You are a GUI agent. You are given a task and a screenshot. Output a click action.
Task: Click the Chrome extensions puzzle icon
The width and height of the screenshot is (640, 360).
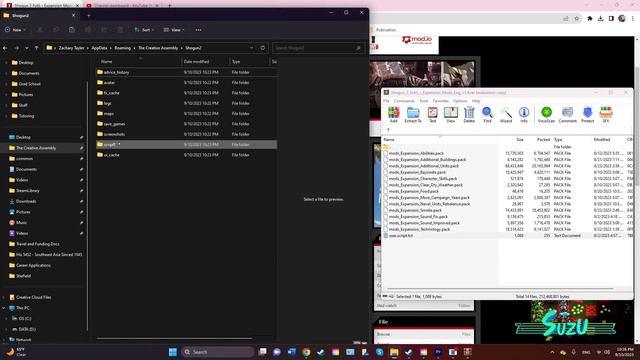(590, 18)
